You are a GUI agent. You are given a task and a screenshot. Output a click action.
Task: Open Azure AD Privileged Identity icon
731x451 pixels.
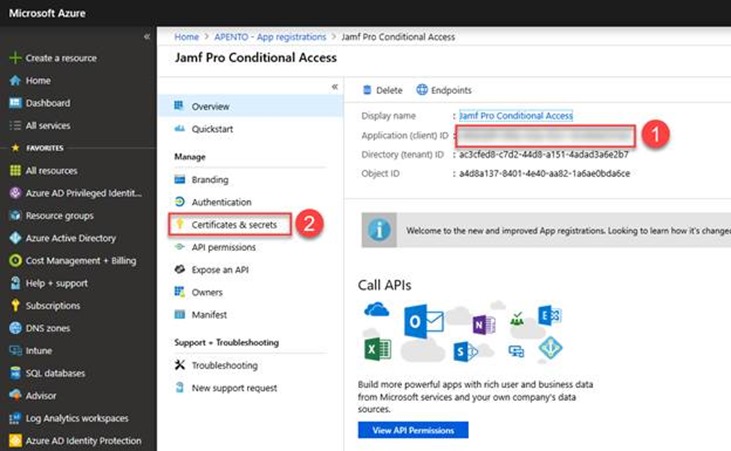[x=15, y=193]
